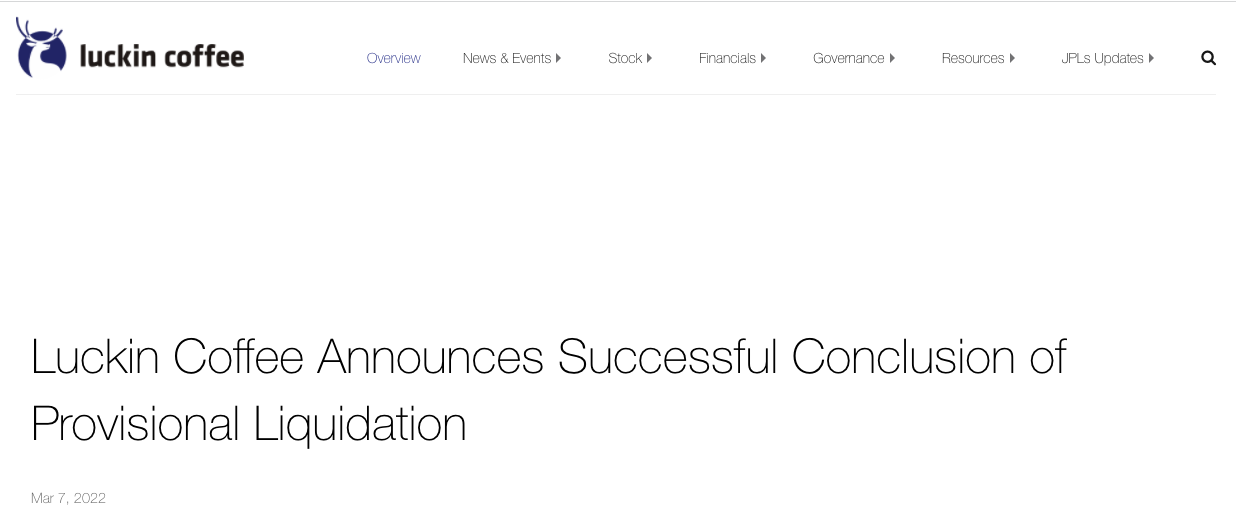Image resolution: width=1236 pixels, height=523 pixels.
Task: Click the Provisional Liquidation article headline
Action: point(548,390)
